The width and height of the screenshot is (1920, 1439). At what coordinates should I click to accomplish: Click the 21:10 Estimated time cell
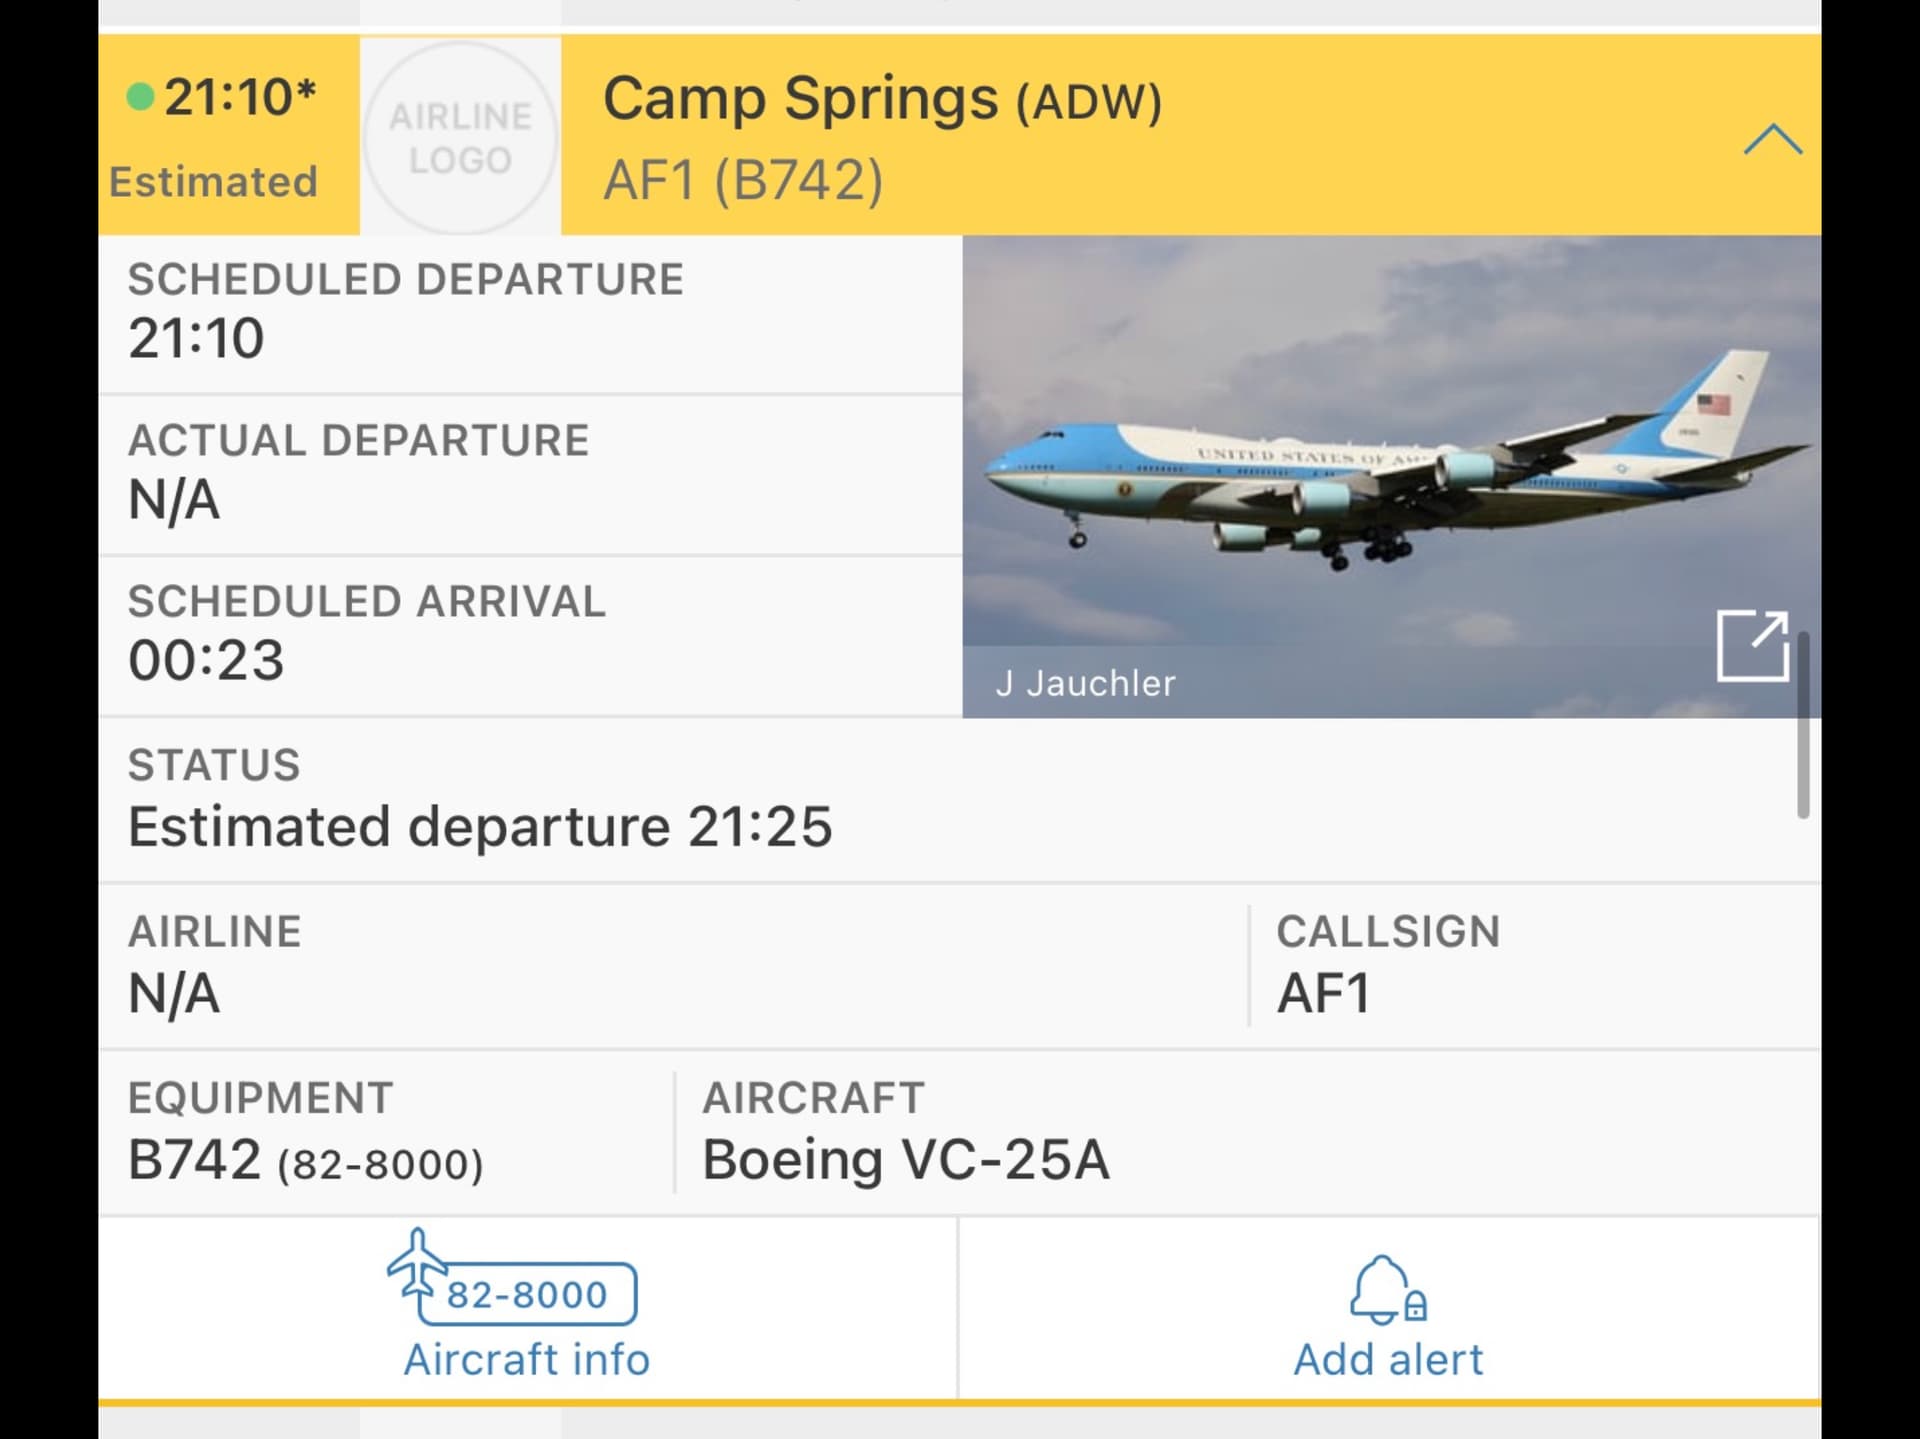tap(228, 136)
